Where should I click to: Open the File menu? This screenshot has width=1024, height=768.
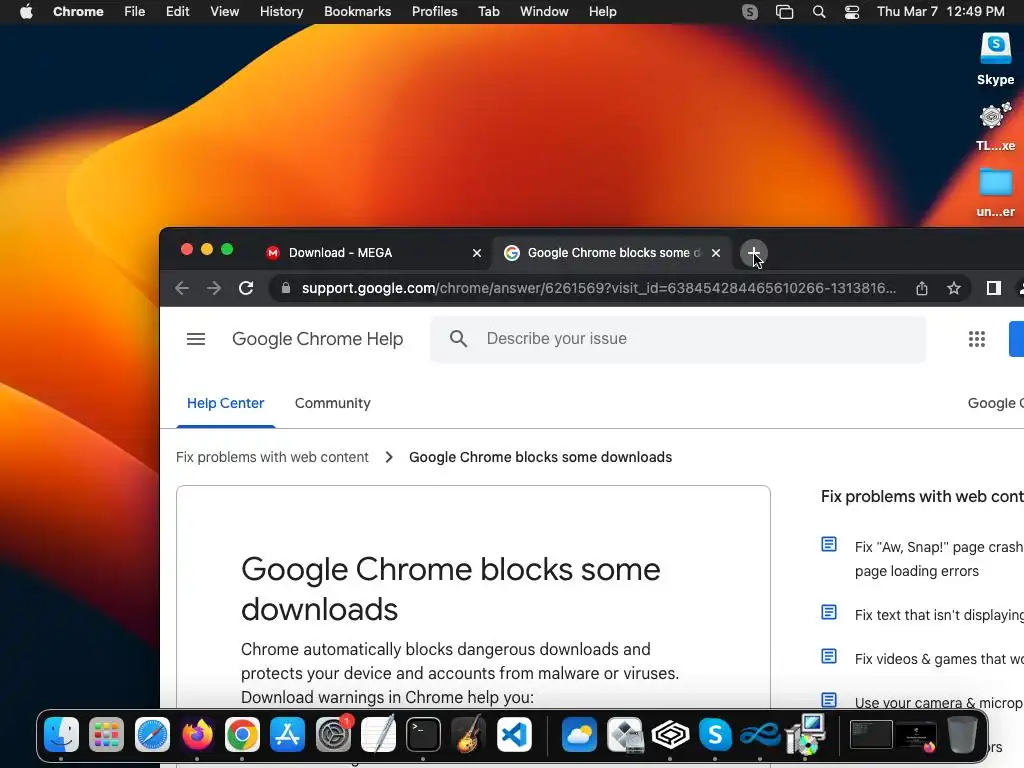pos(135,12)
